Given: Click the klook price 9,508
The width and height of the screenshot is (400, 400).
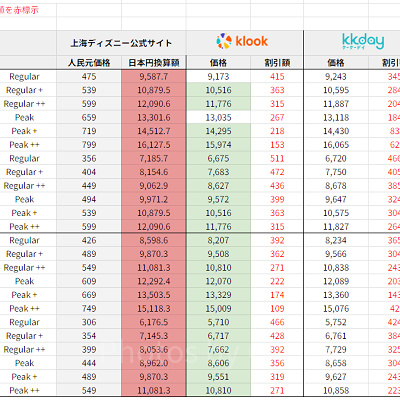Looking at the screenshot, I should (x=218, y=254).
